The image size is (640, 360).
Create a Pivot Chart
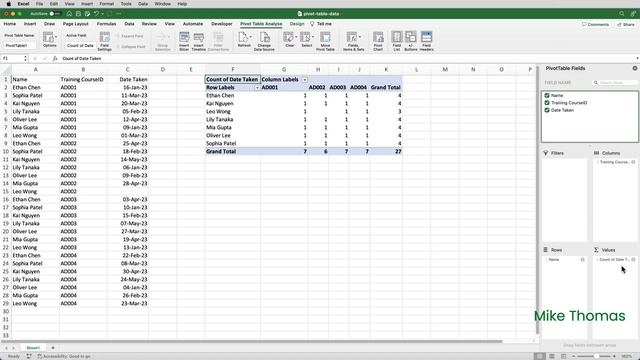(378, 41)
